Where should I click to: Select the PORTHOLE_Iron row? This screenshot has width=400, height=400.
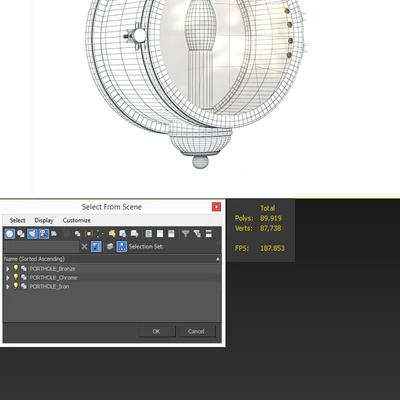112,287
